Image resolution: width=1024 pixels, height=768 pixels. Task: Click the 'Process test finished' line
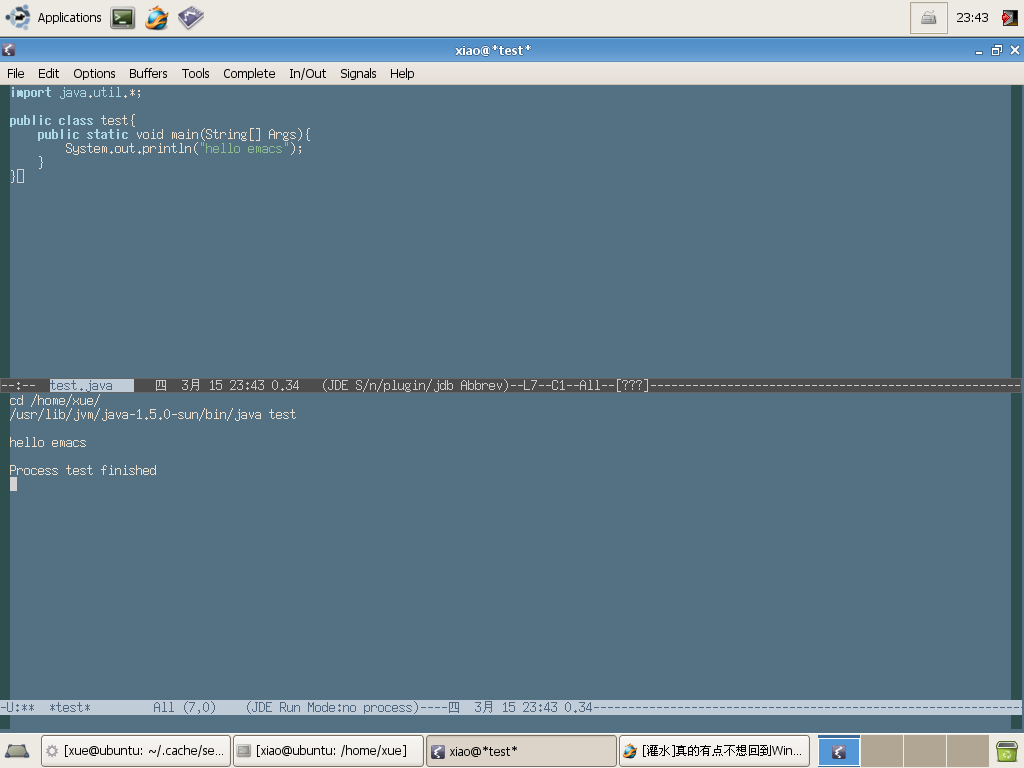[83, 471]
